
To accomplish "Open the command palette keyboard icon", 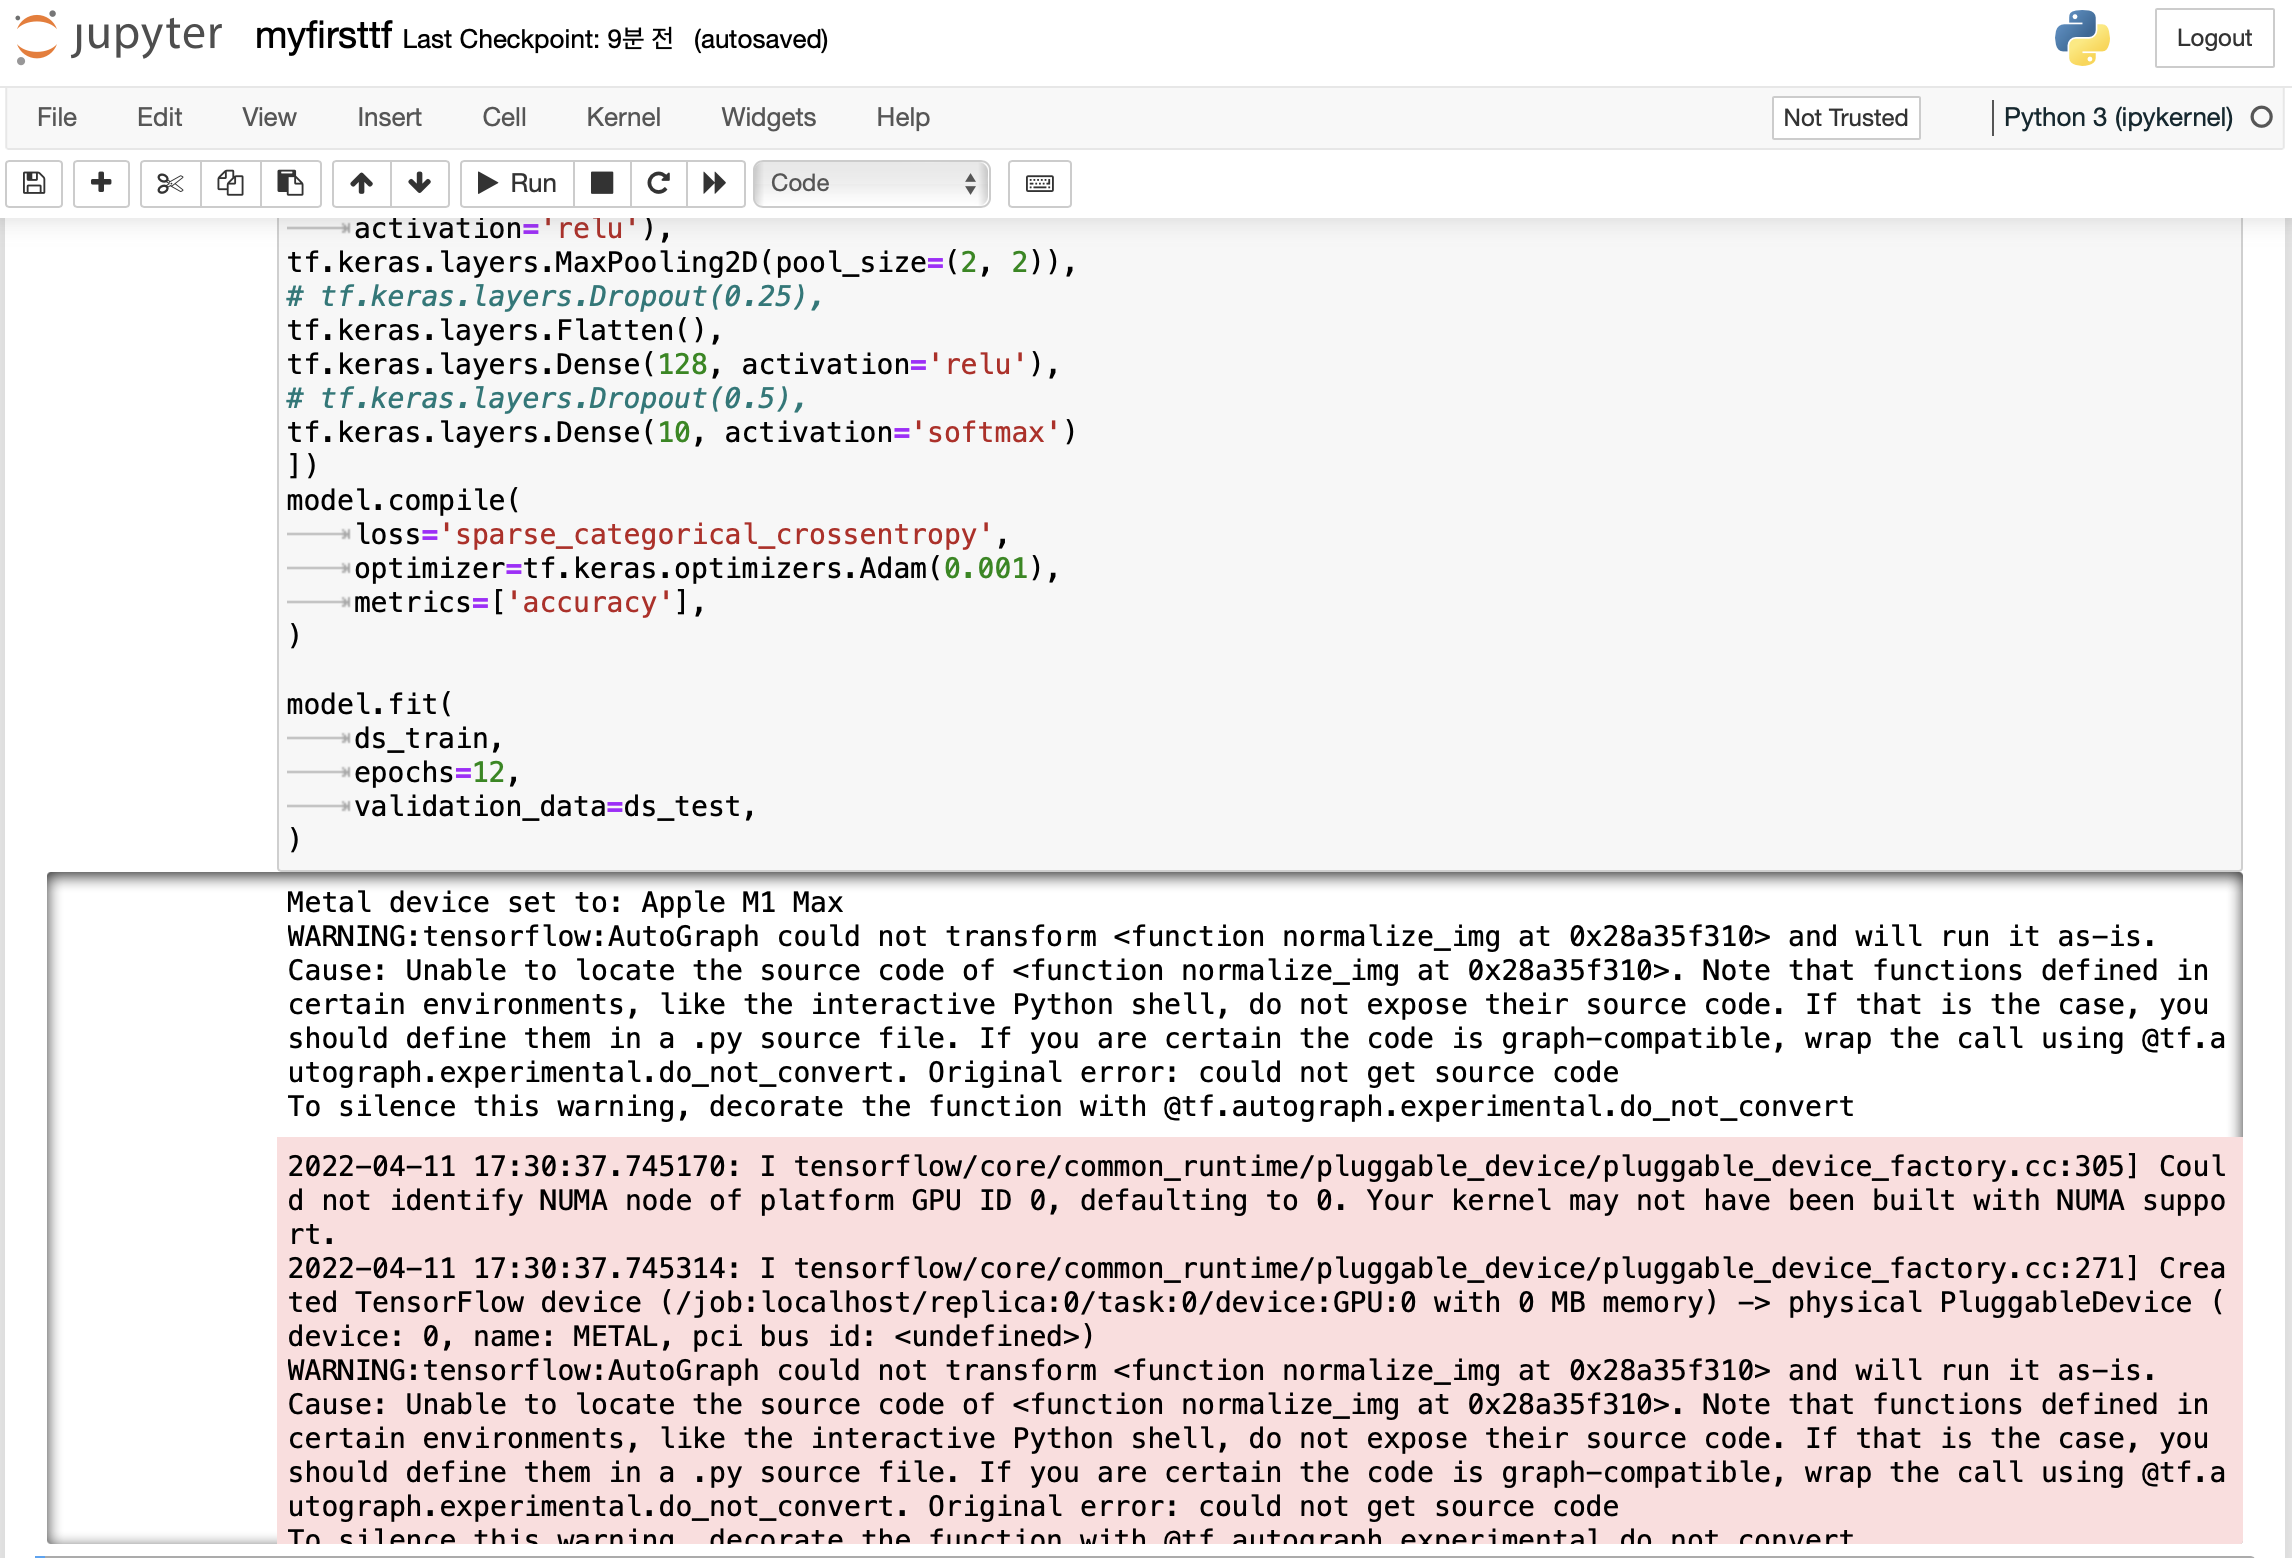I will 1039,183.
